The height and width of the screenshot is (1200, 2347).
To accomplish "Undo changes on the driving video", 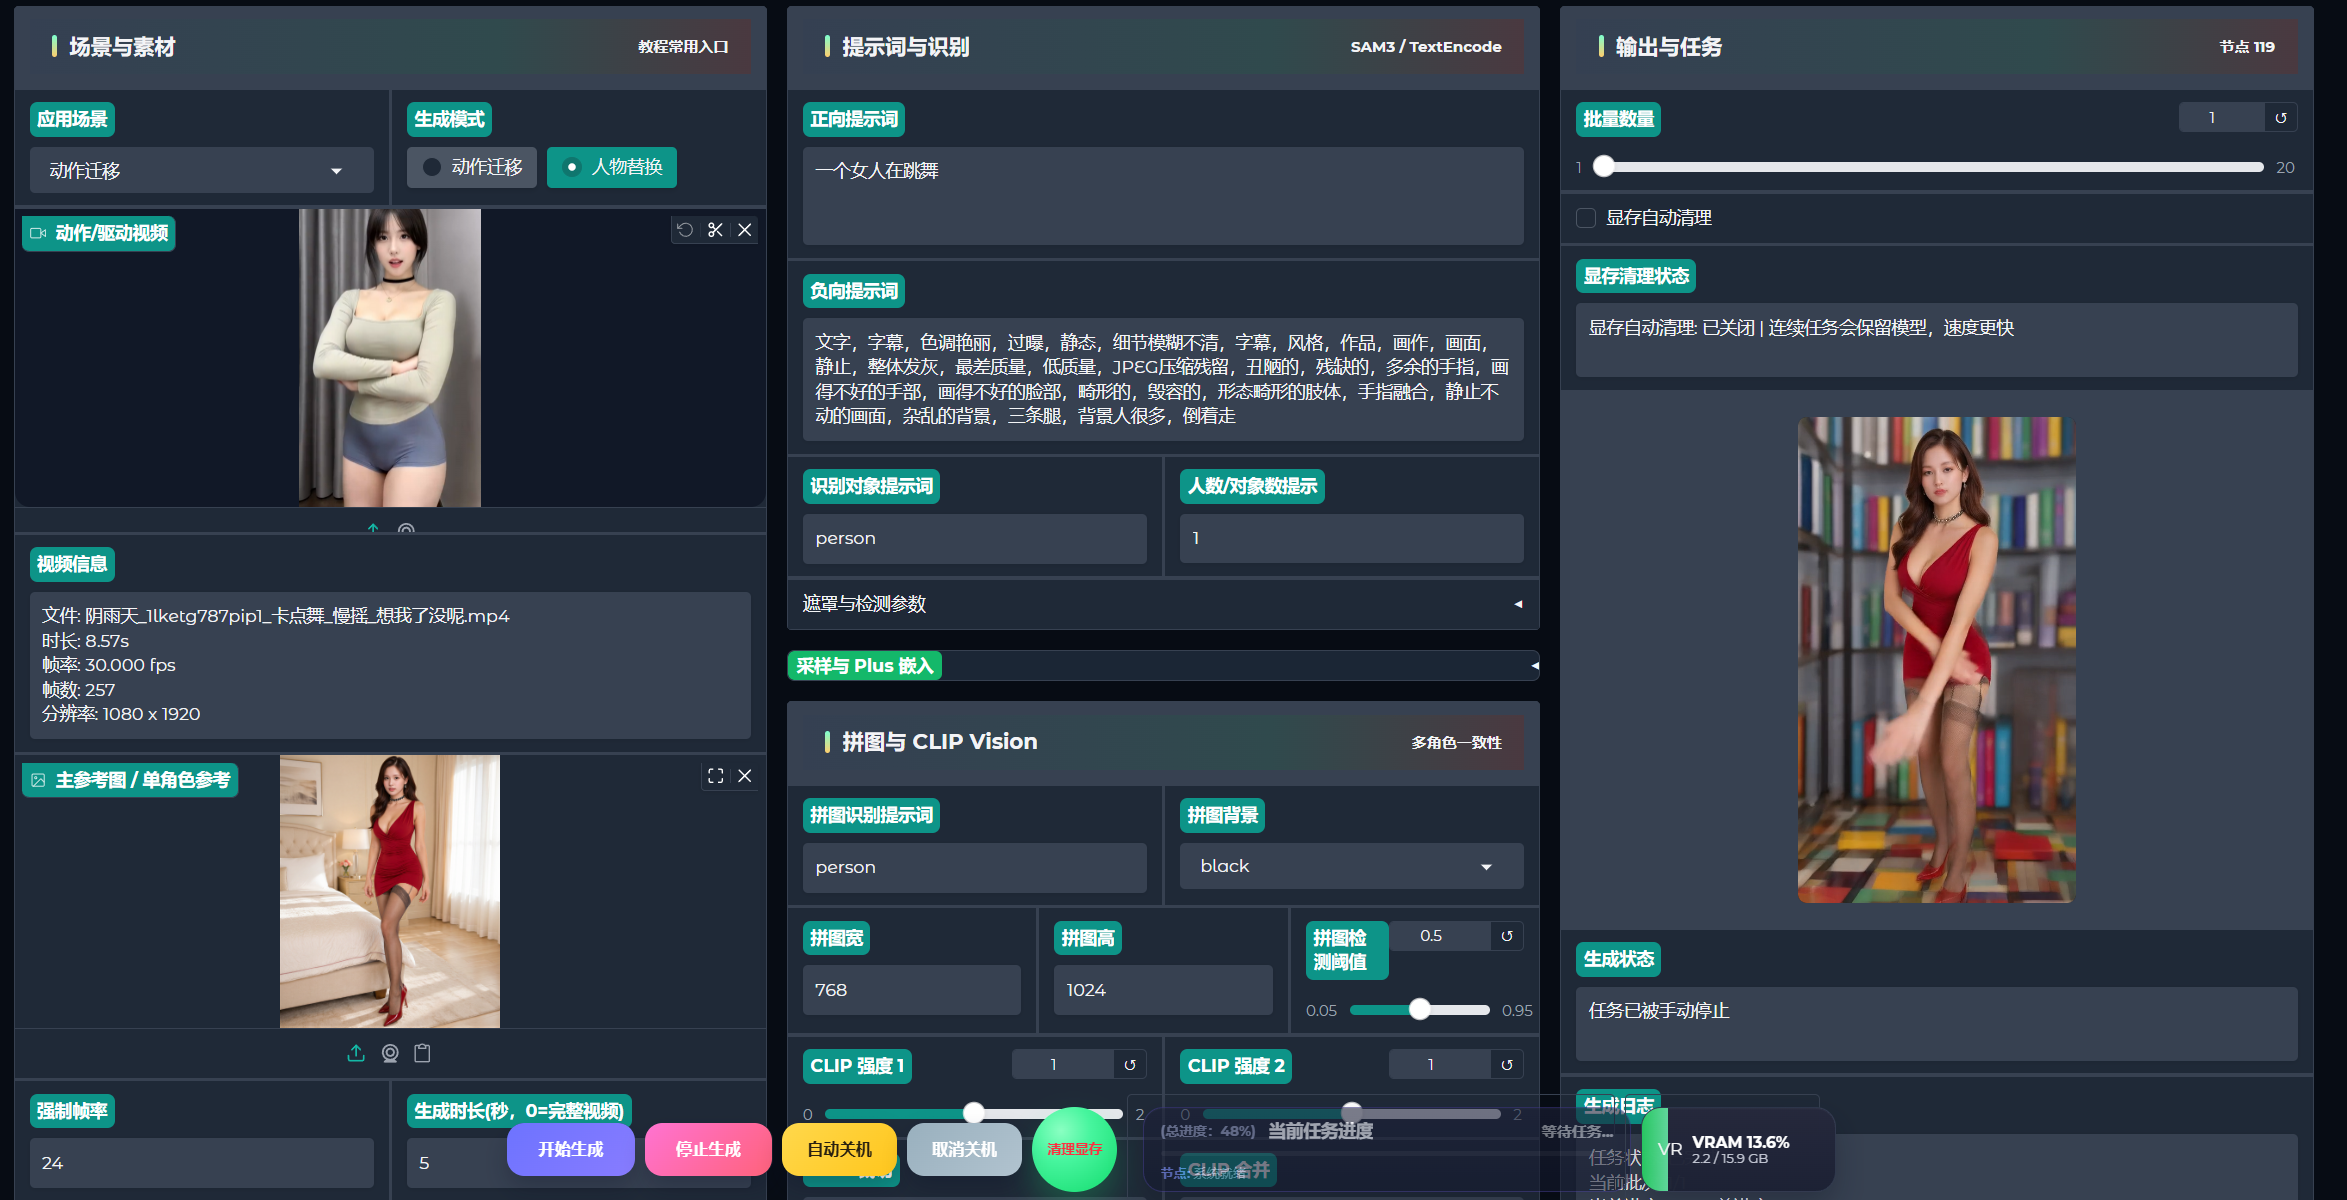I will [x=685, y=230].
